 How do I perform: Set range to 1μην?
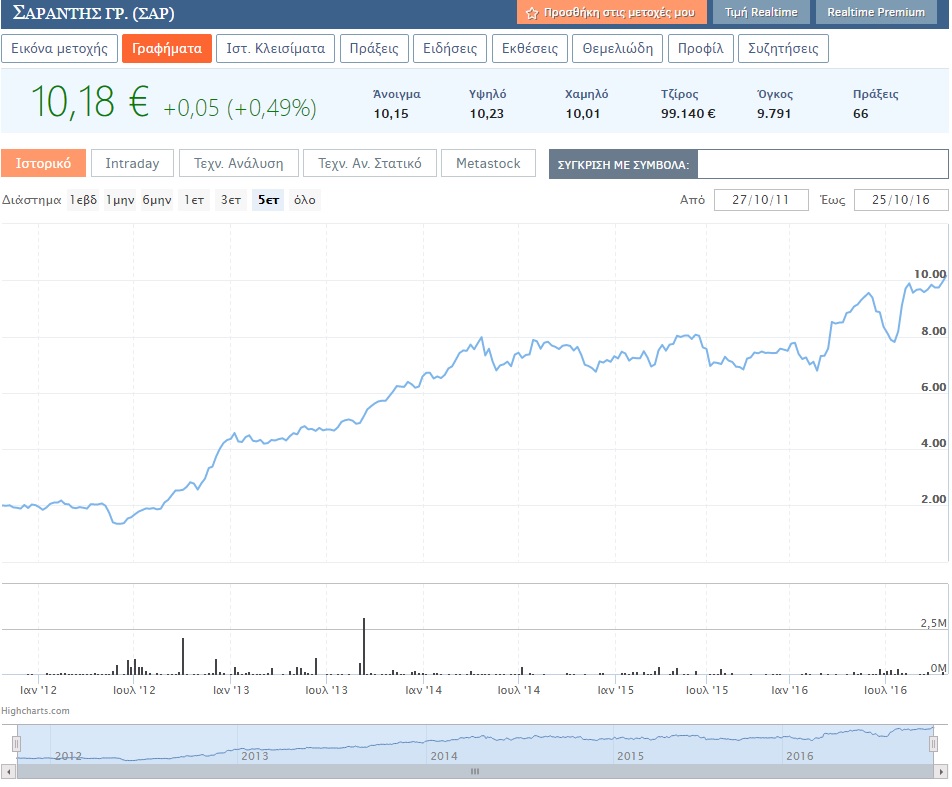pos(120,200)
